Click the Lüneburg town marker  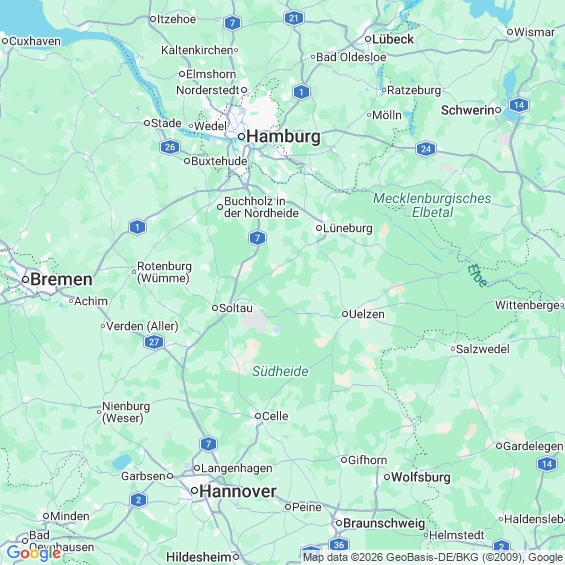[319, 228]
